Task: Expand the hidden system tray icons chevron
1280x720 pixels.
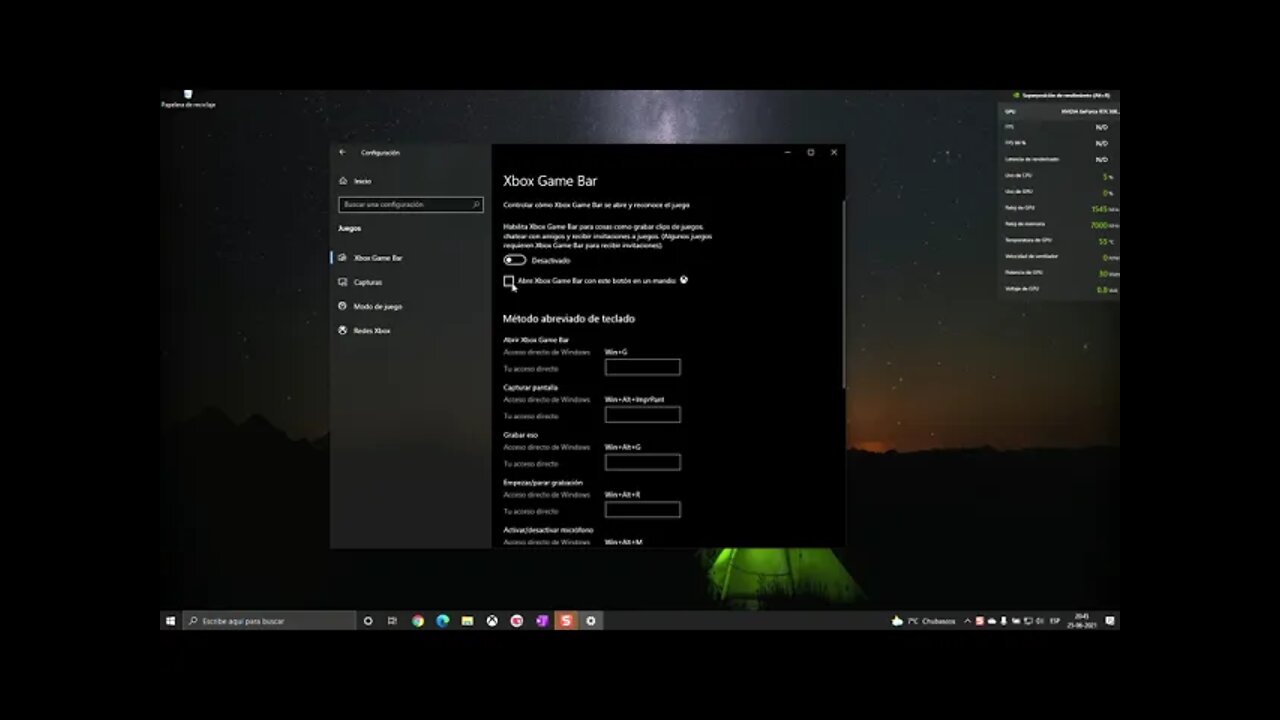Action: coord(967,621)
